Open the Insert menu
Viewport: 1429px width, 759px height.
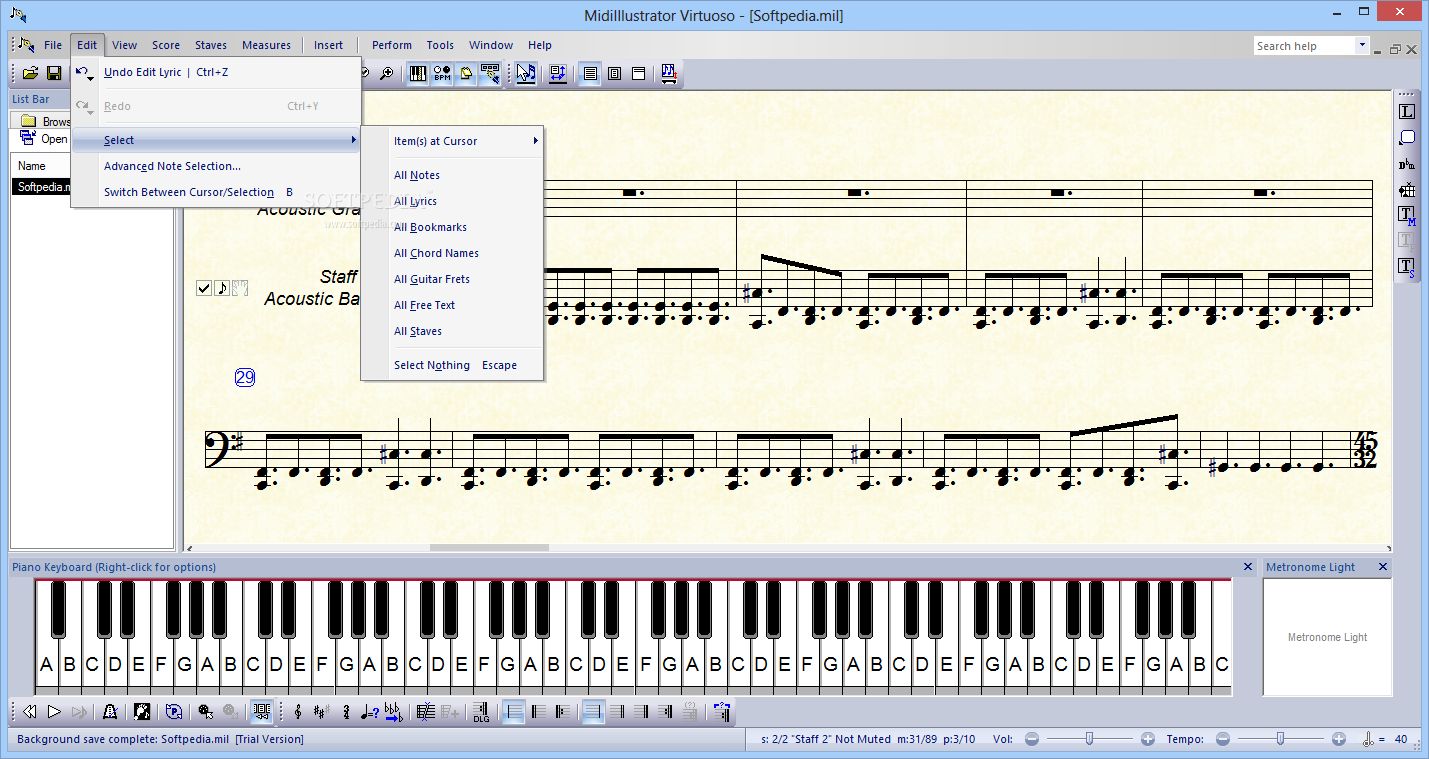click(328, 45)
